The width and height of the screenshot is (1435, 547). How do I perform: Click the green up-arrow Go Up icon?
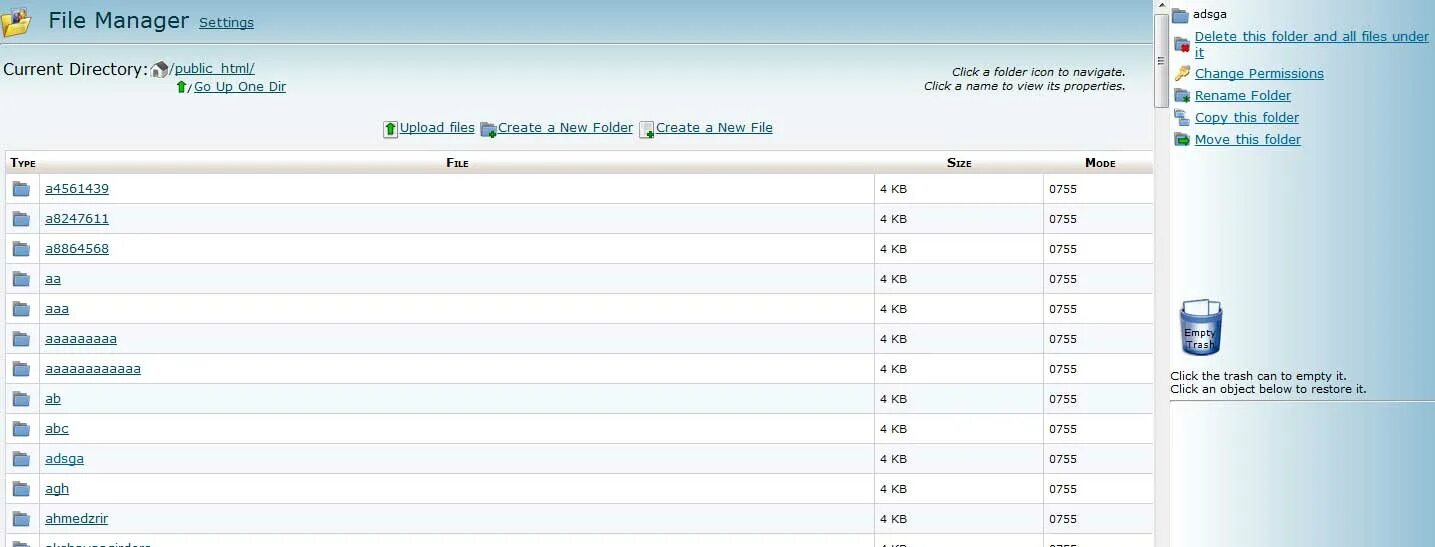click(x=181, y=87)
